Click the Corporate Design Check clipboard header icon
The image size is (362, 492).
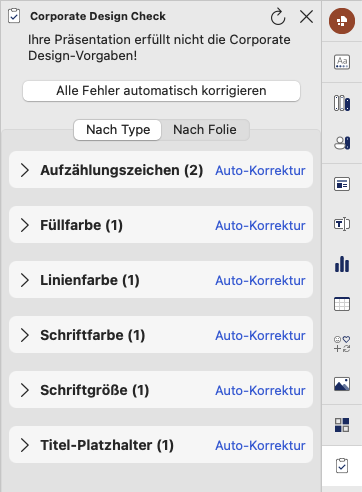pos(14,16)
